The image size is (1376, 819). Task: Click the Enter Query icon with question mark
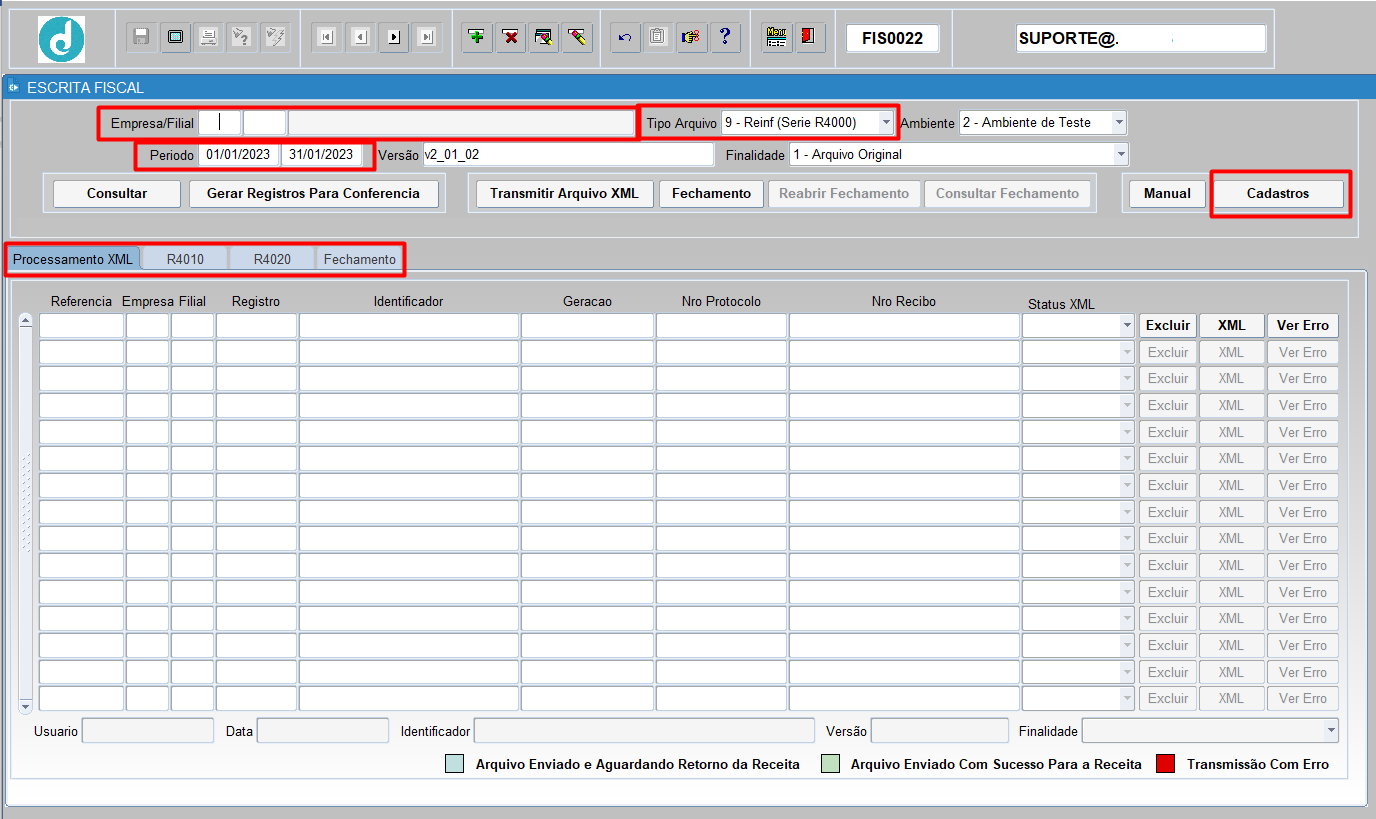coord(241,37)
